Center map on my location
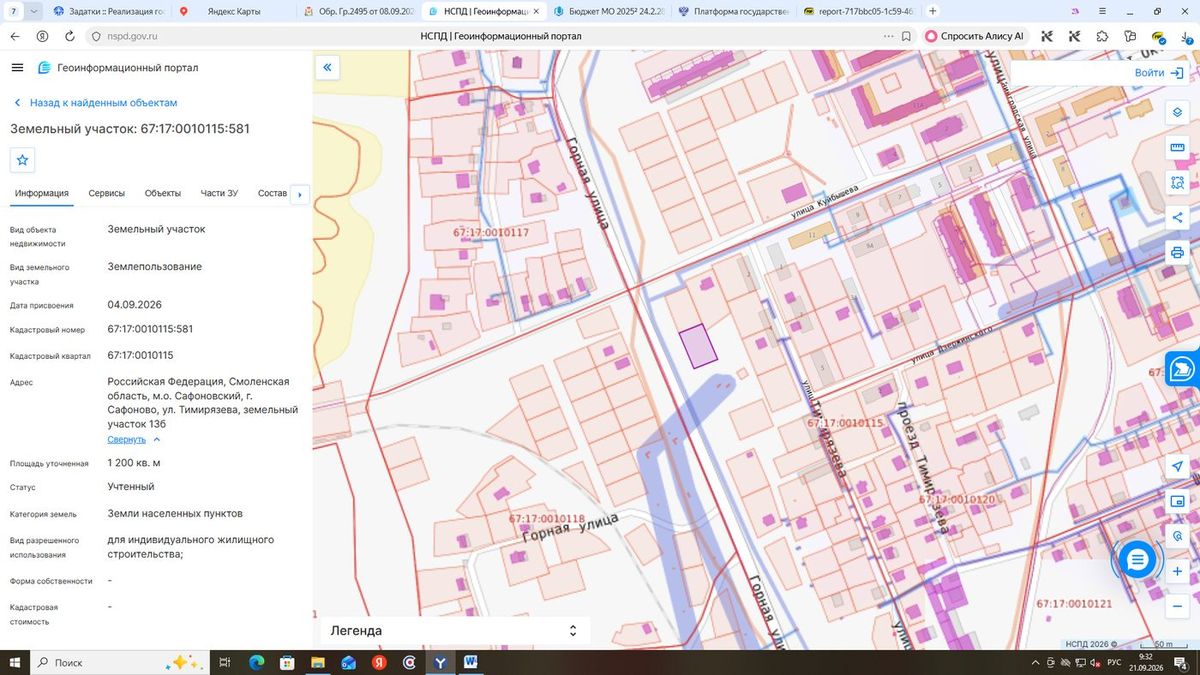This screenshot has height=675, width=1200. [1177, 467]
